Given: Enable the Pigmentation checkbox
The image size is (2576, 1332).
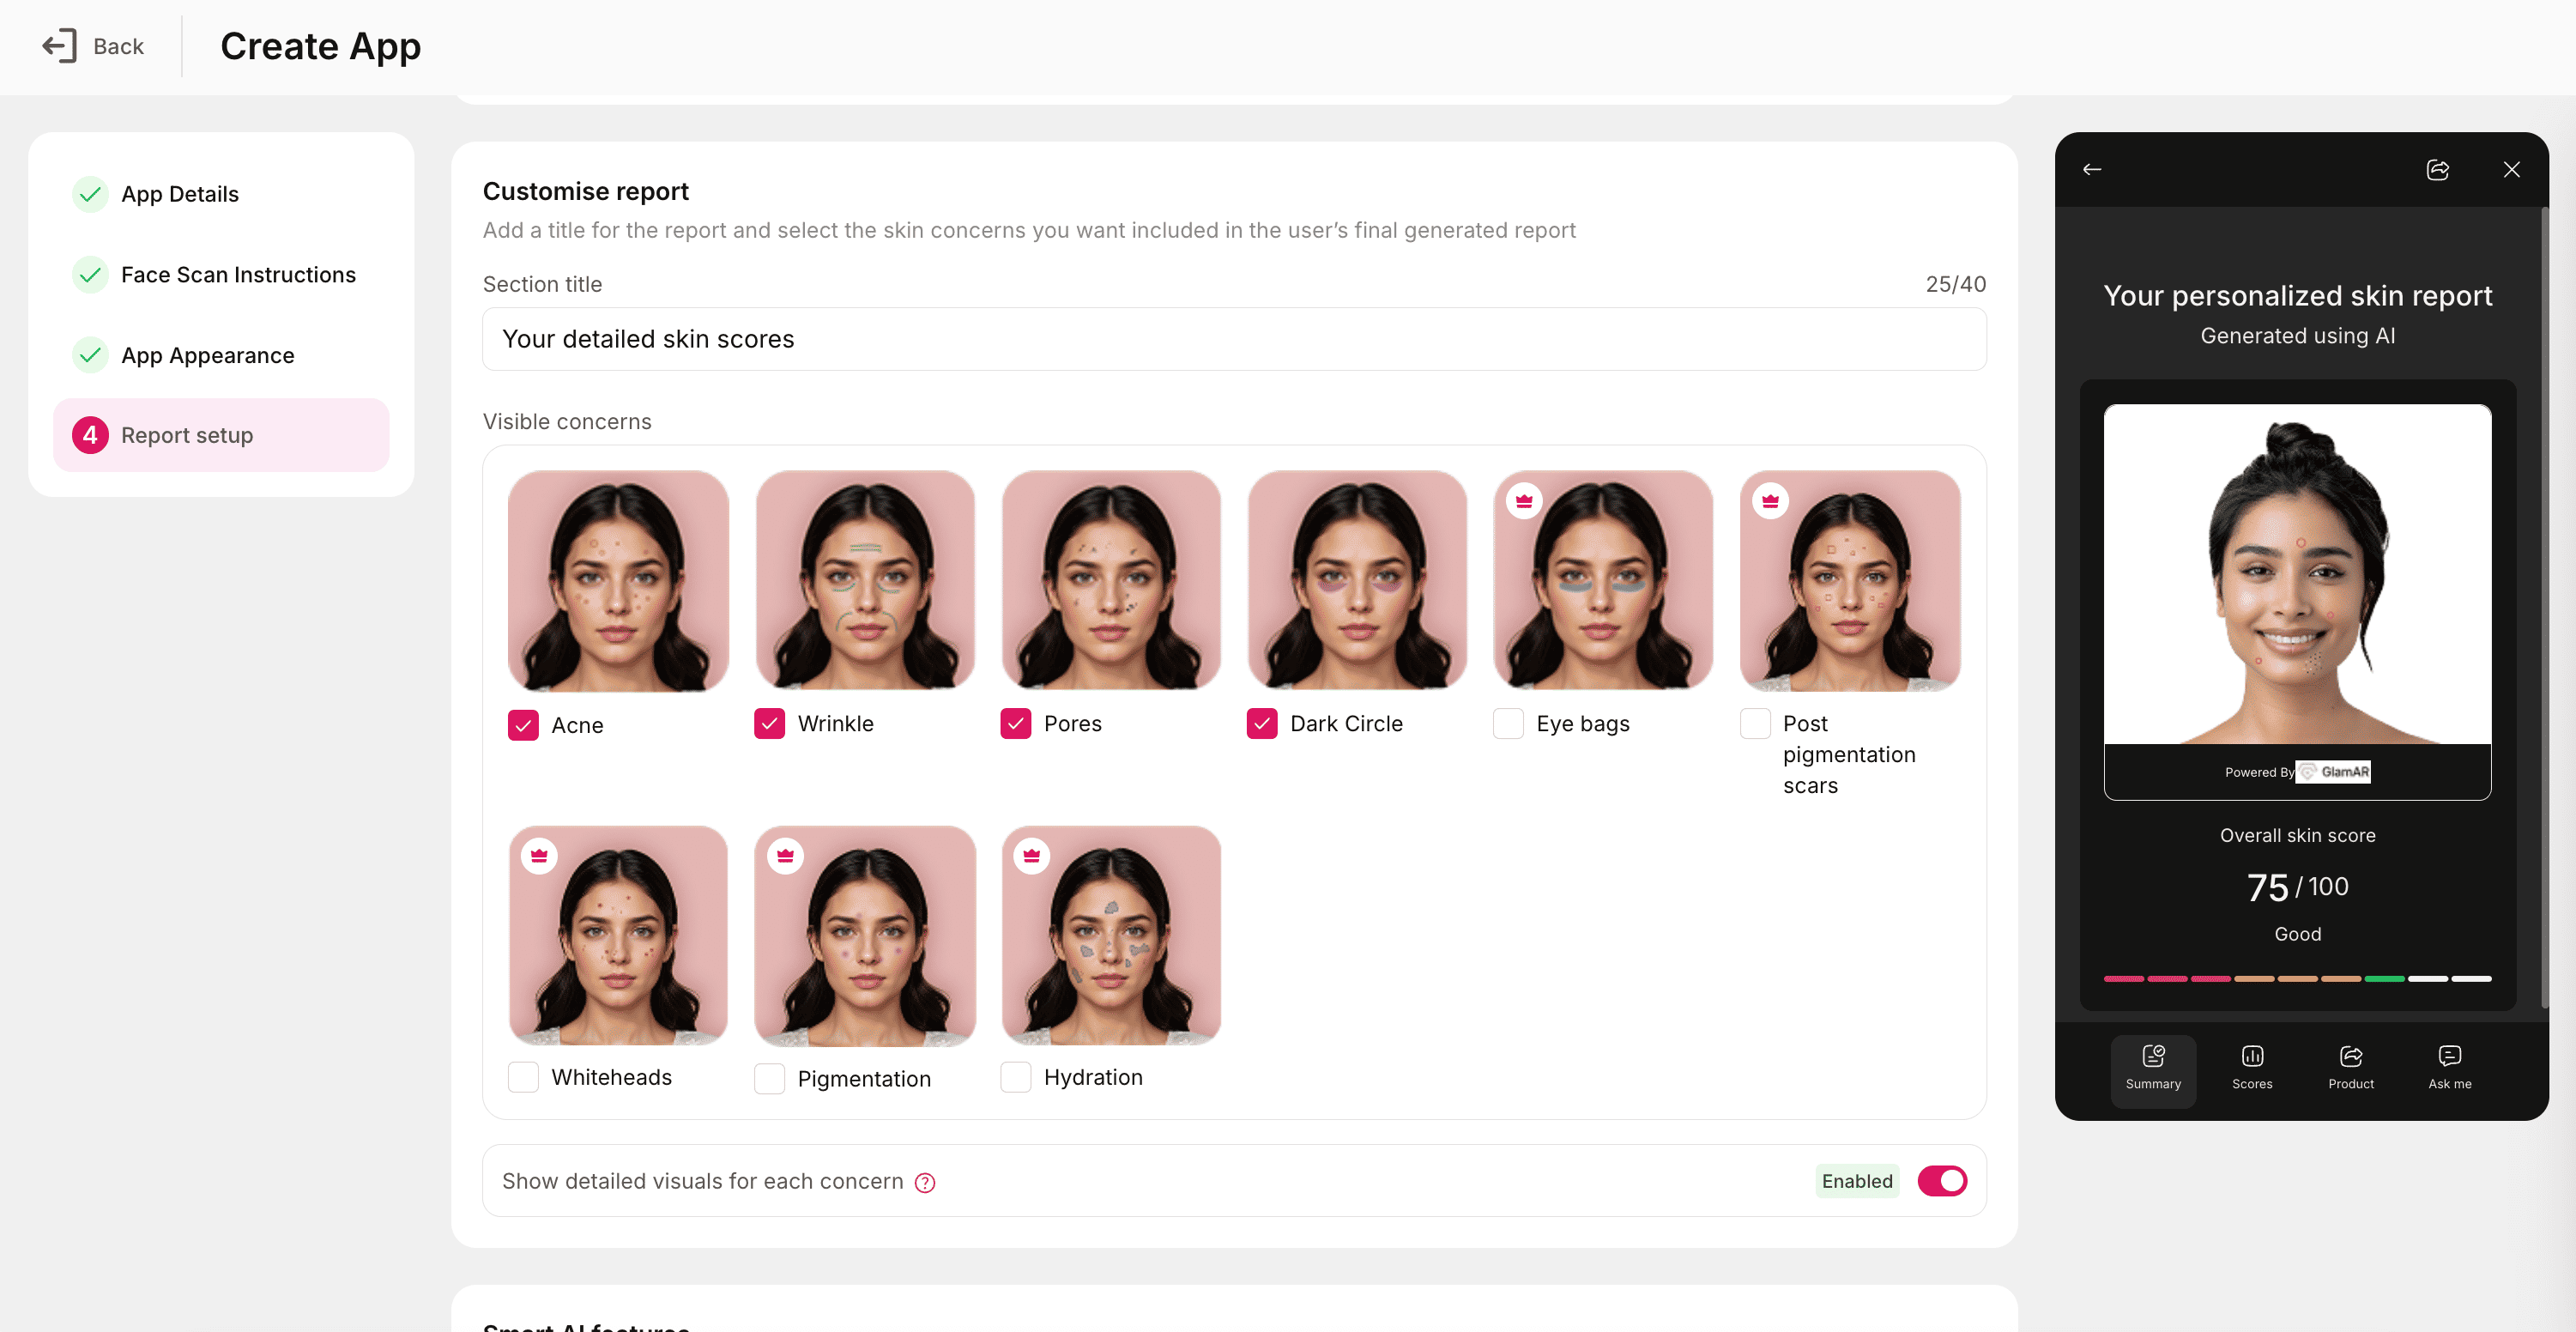Looking at the screenshot, I should coord(769,1078).
